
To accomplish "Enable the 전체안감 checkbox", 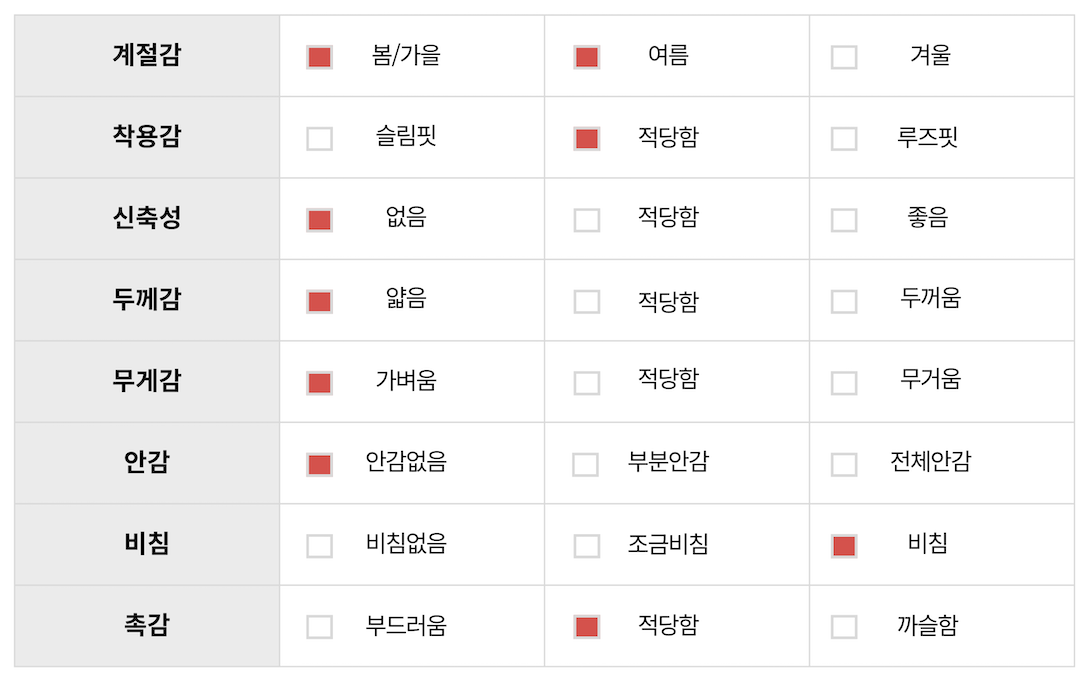I will (844, 464).
